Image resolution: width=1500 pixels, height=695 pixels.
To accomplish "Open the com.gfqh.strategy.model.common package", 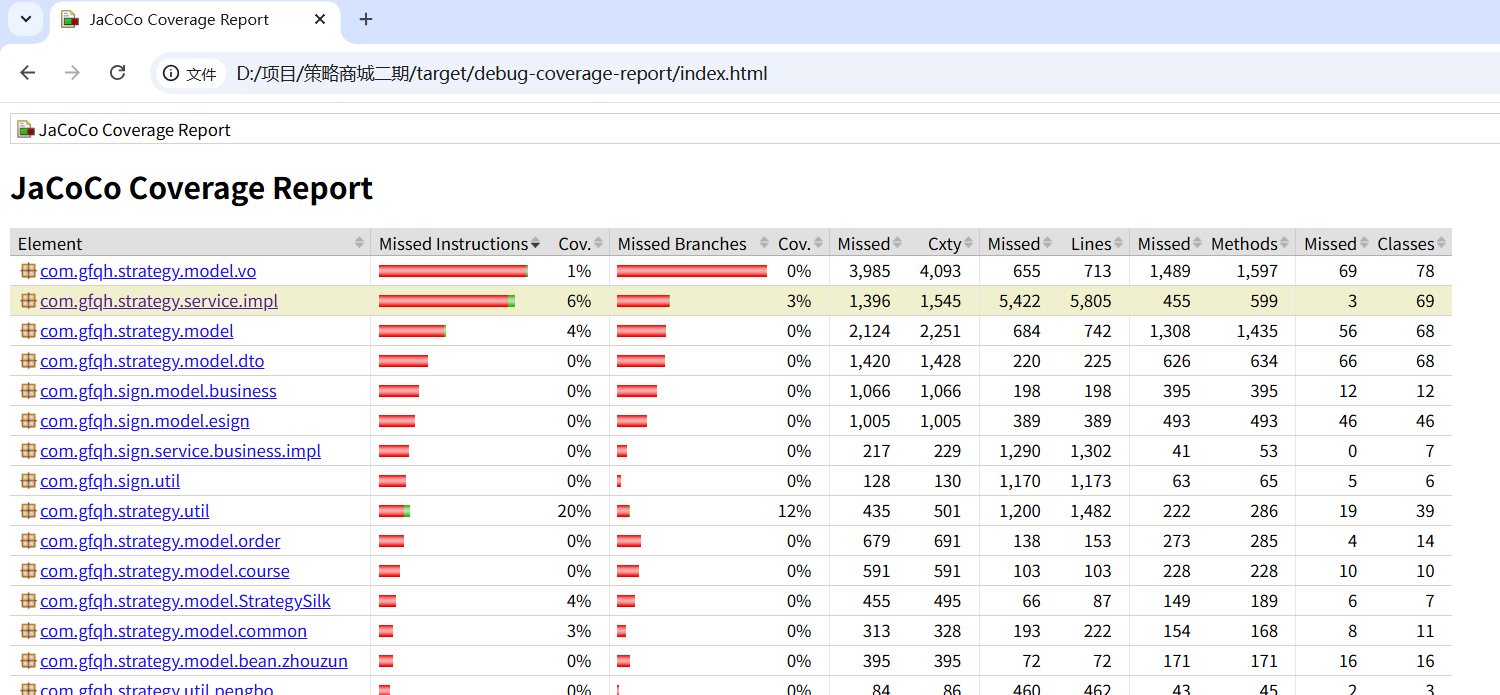I will 173,631.
